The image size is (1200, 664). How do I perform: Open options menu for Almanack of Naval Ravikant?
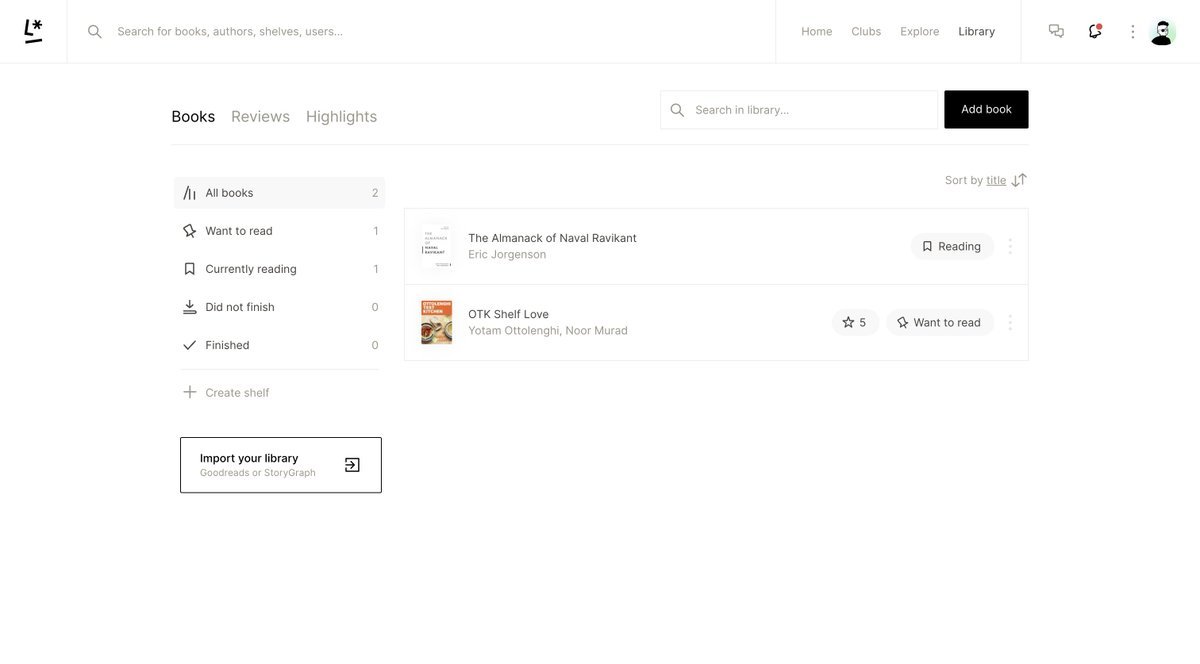[x=1010, y=246]
